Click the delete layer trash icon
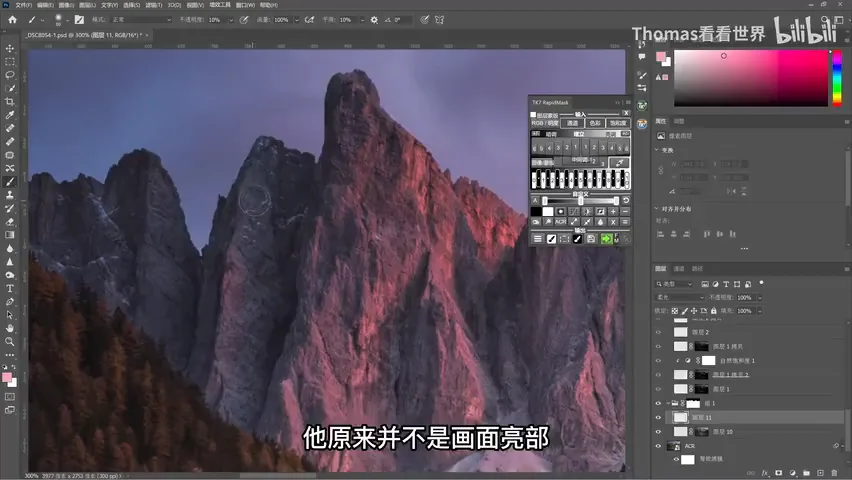 (835, 473)
